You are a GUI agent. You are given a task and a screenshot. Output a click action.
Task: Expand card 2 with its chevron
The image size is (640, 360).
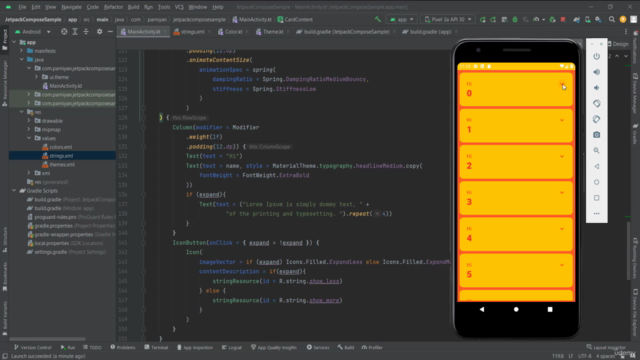tap(562, 156)
